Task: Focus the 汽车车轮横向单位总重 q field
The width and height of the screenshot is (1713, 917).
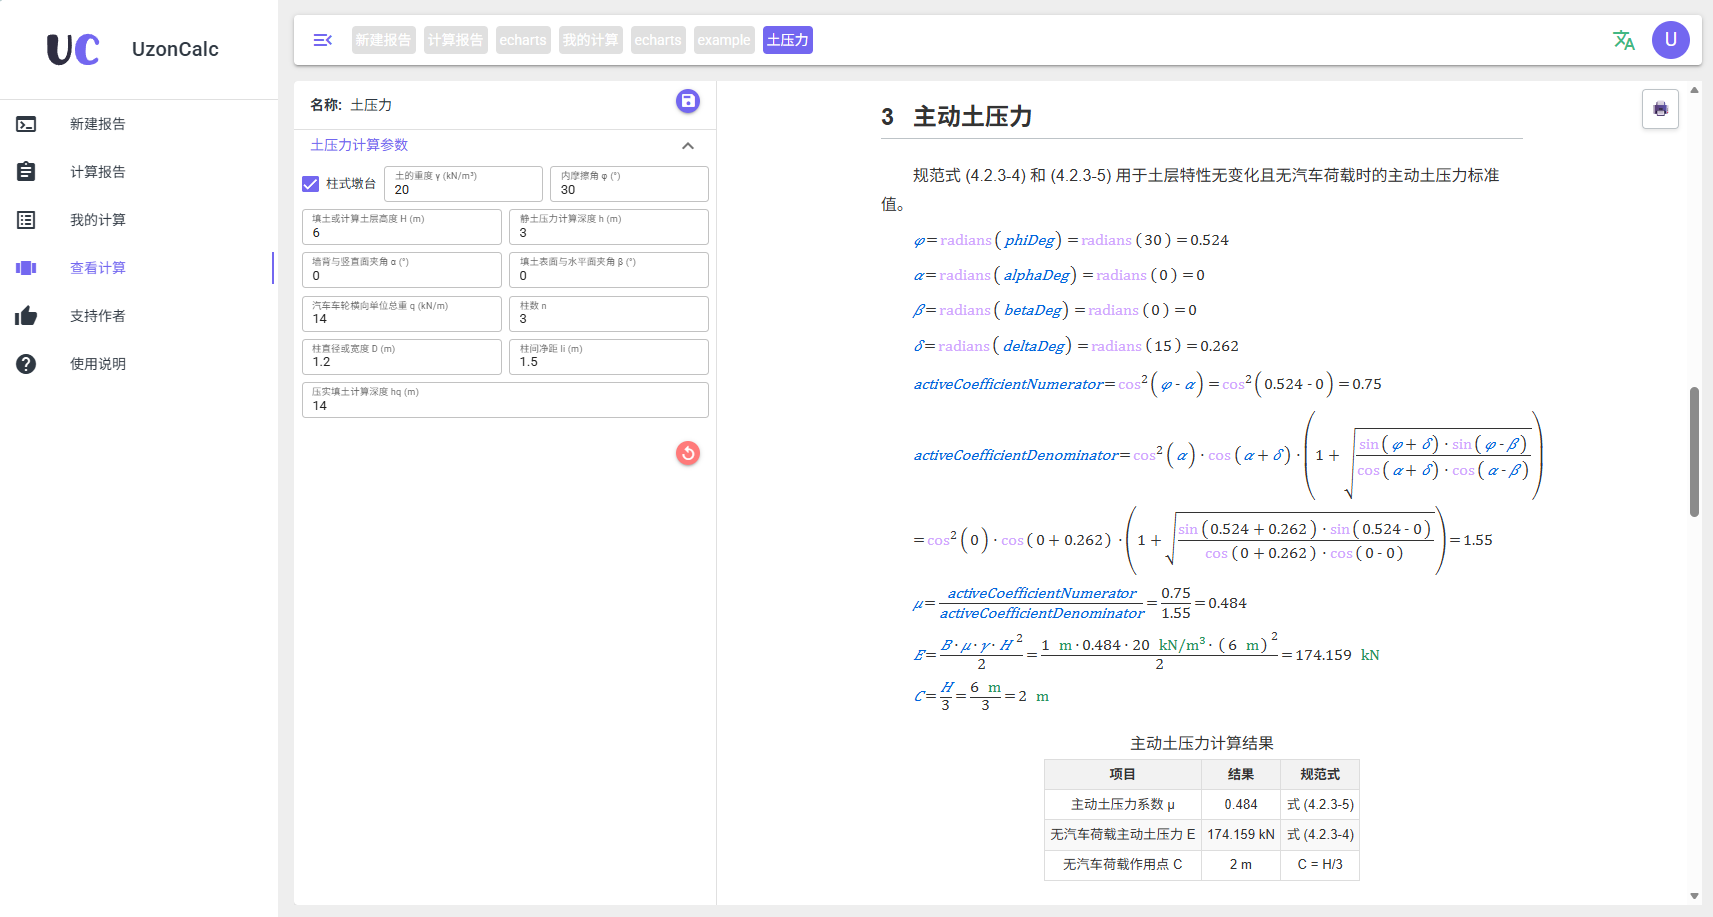Action: 401,314
